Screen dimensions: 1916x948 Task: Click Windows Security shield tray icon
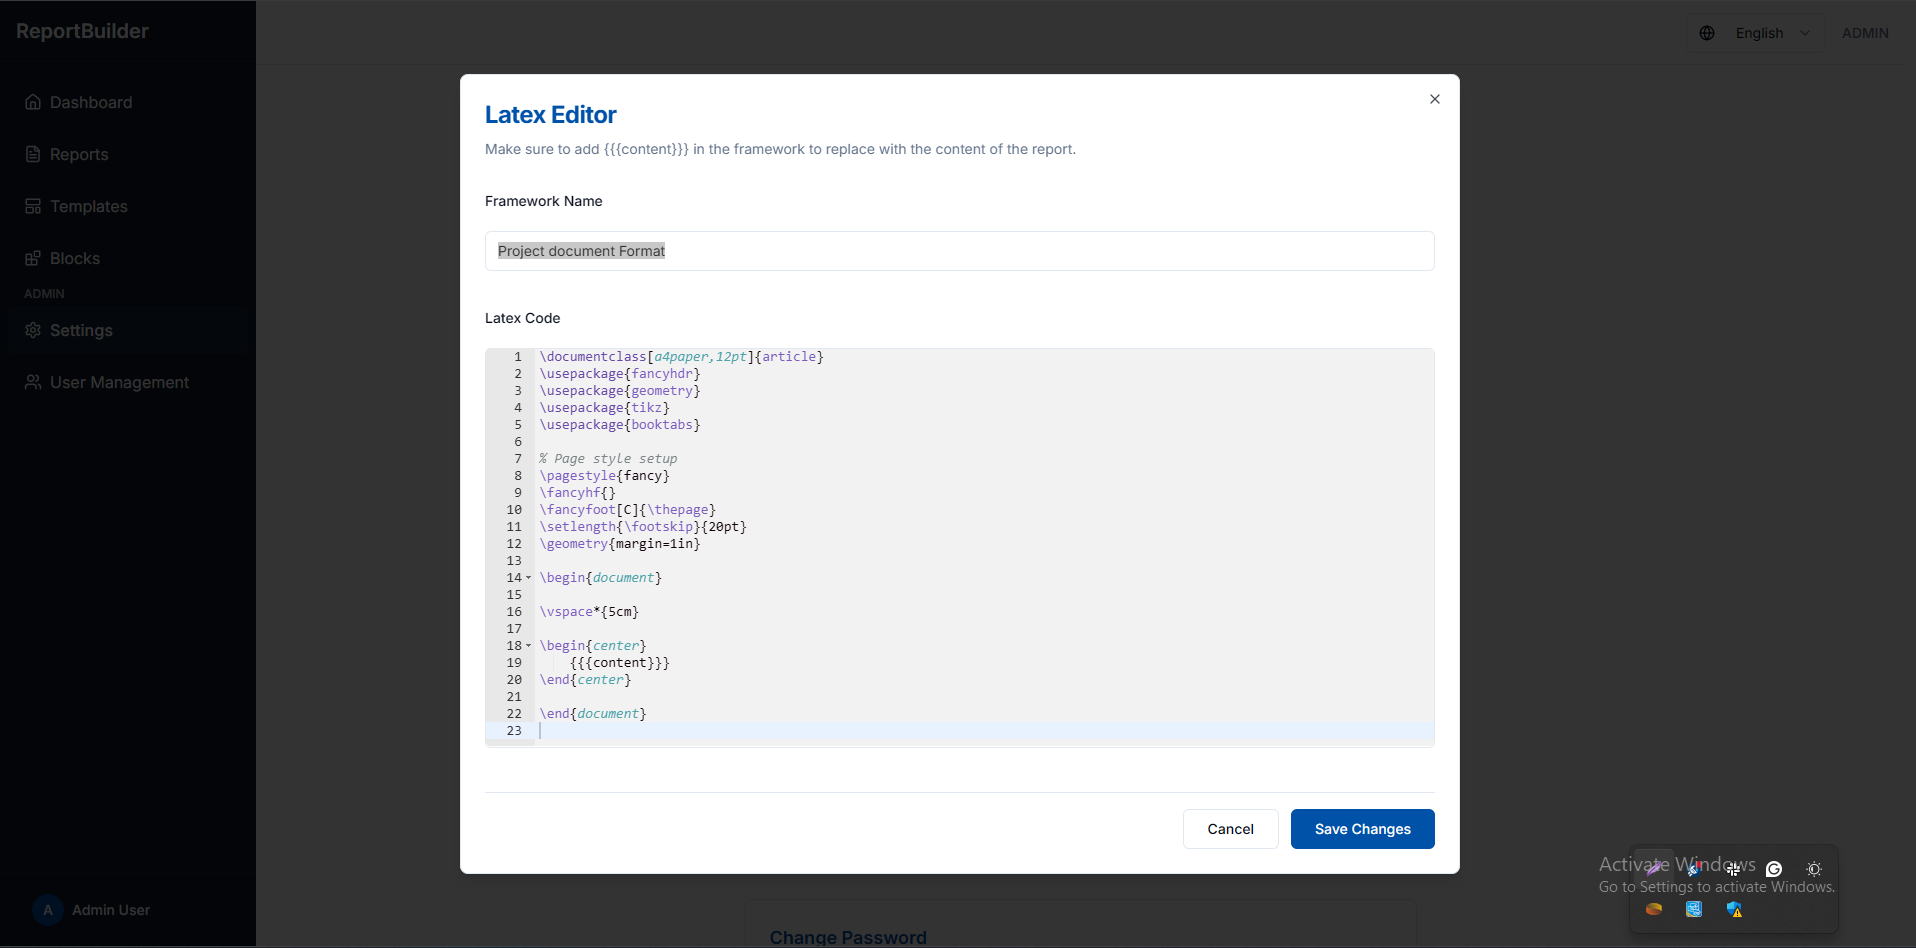point(1734,909)
